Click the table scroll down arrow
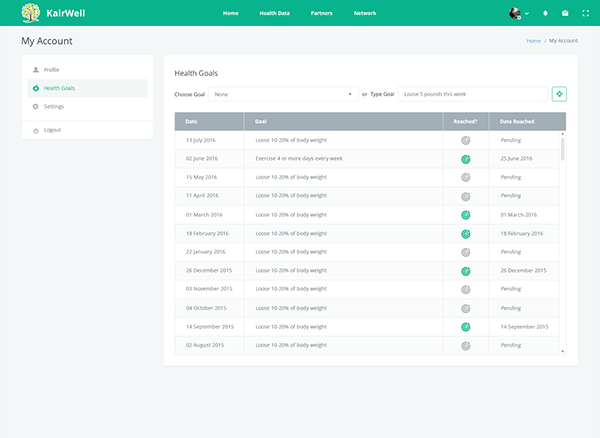This screenshot has height=438, width=600. (x=562, y=351)
